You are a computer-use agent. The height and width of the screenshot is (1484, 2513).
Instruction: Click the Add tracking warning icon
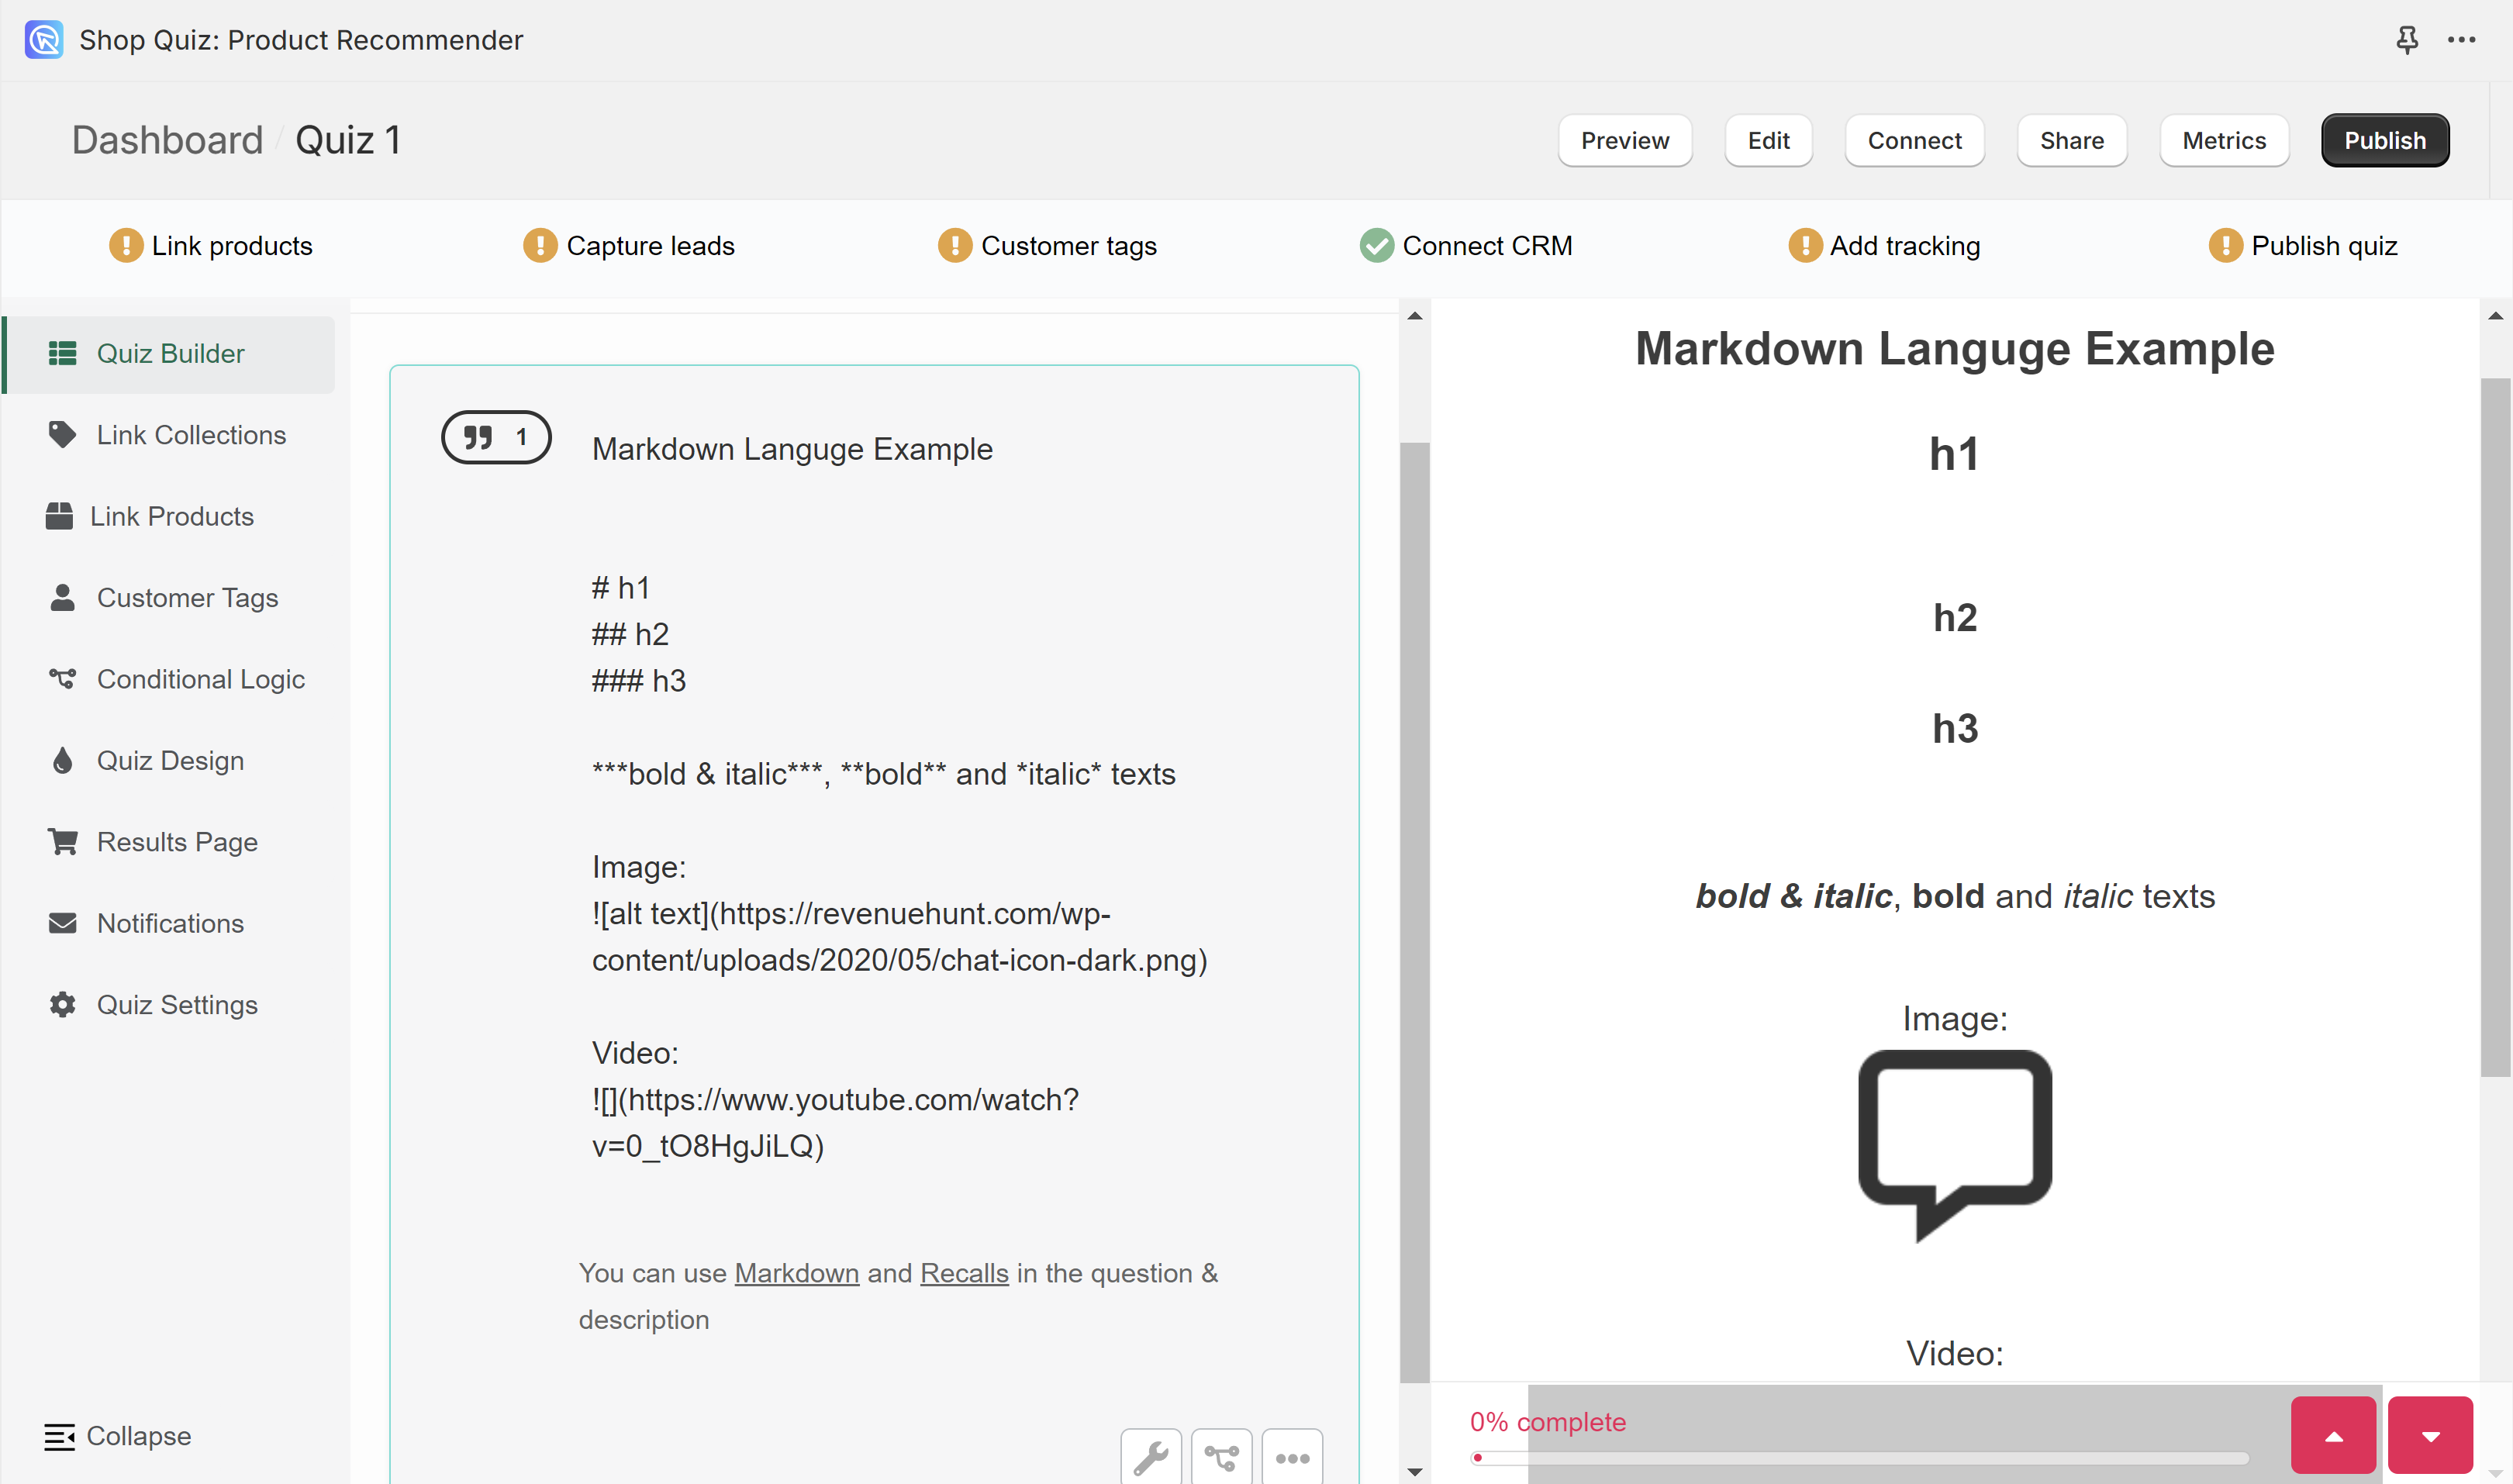(x=1805, y=245)
